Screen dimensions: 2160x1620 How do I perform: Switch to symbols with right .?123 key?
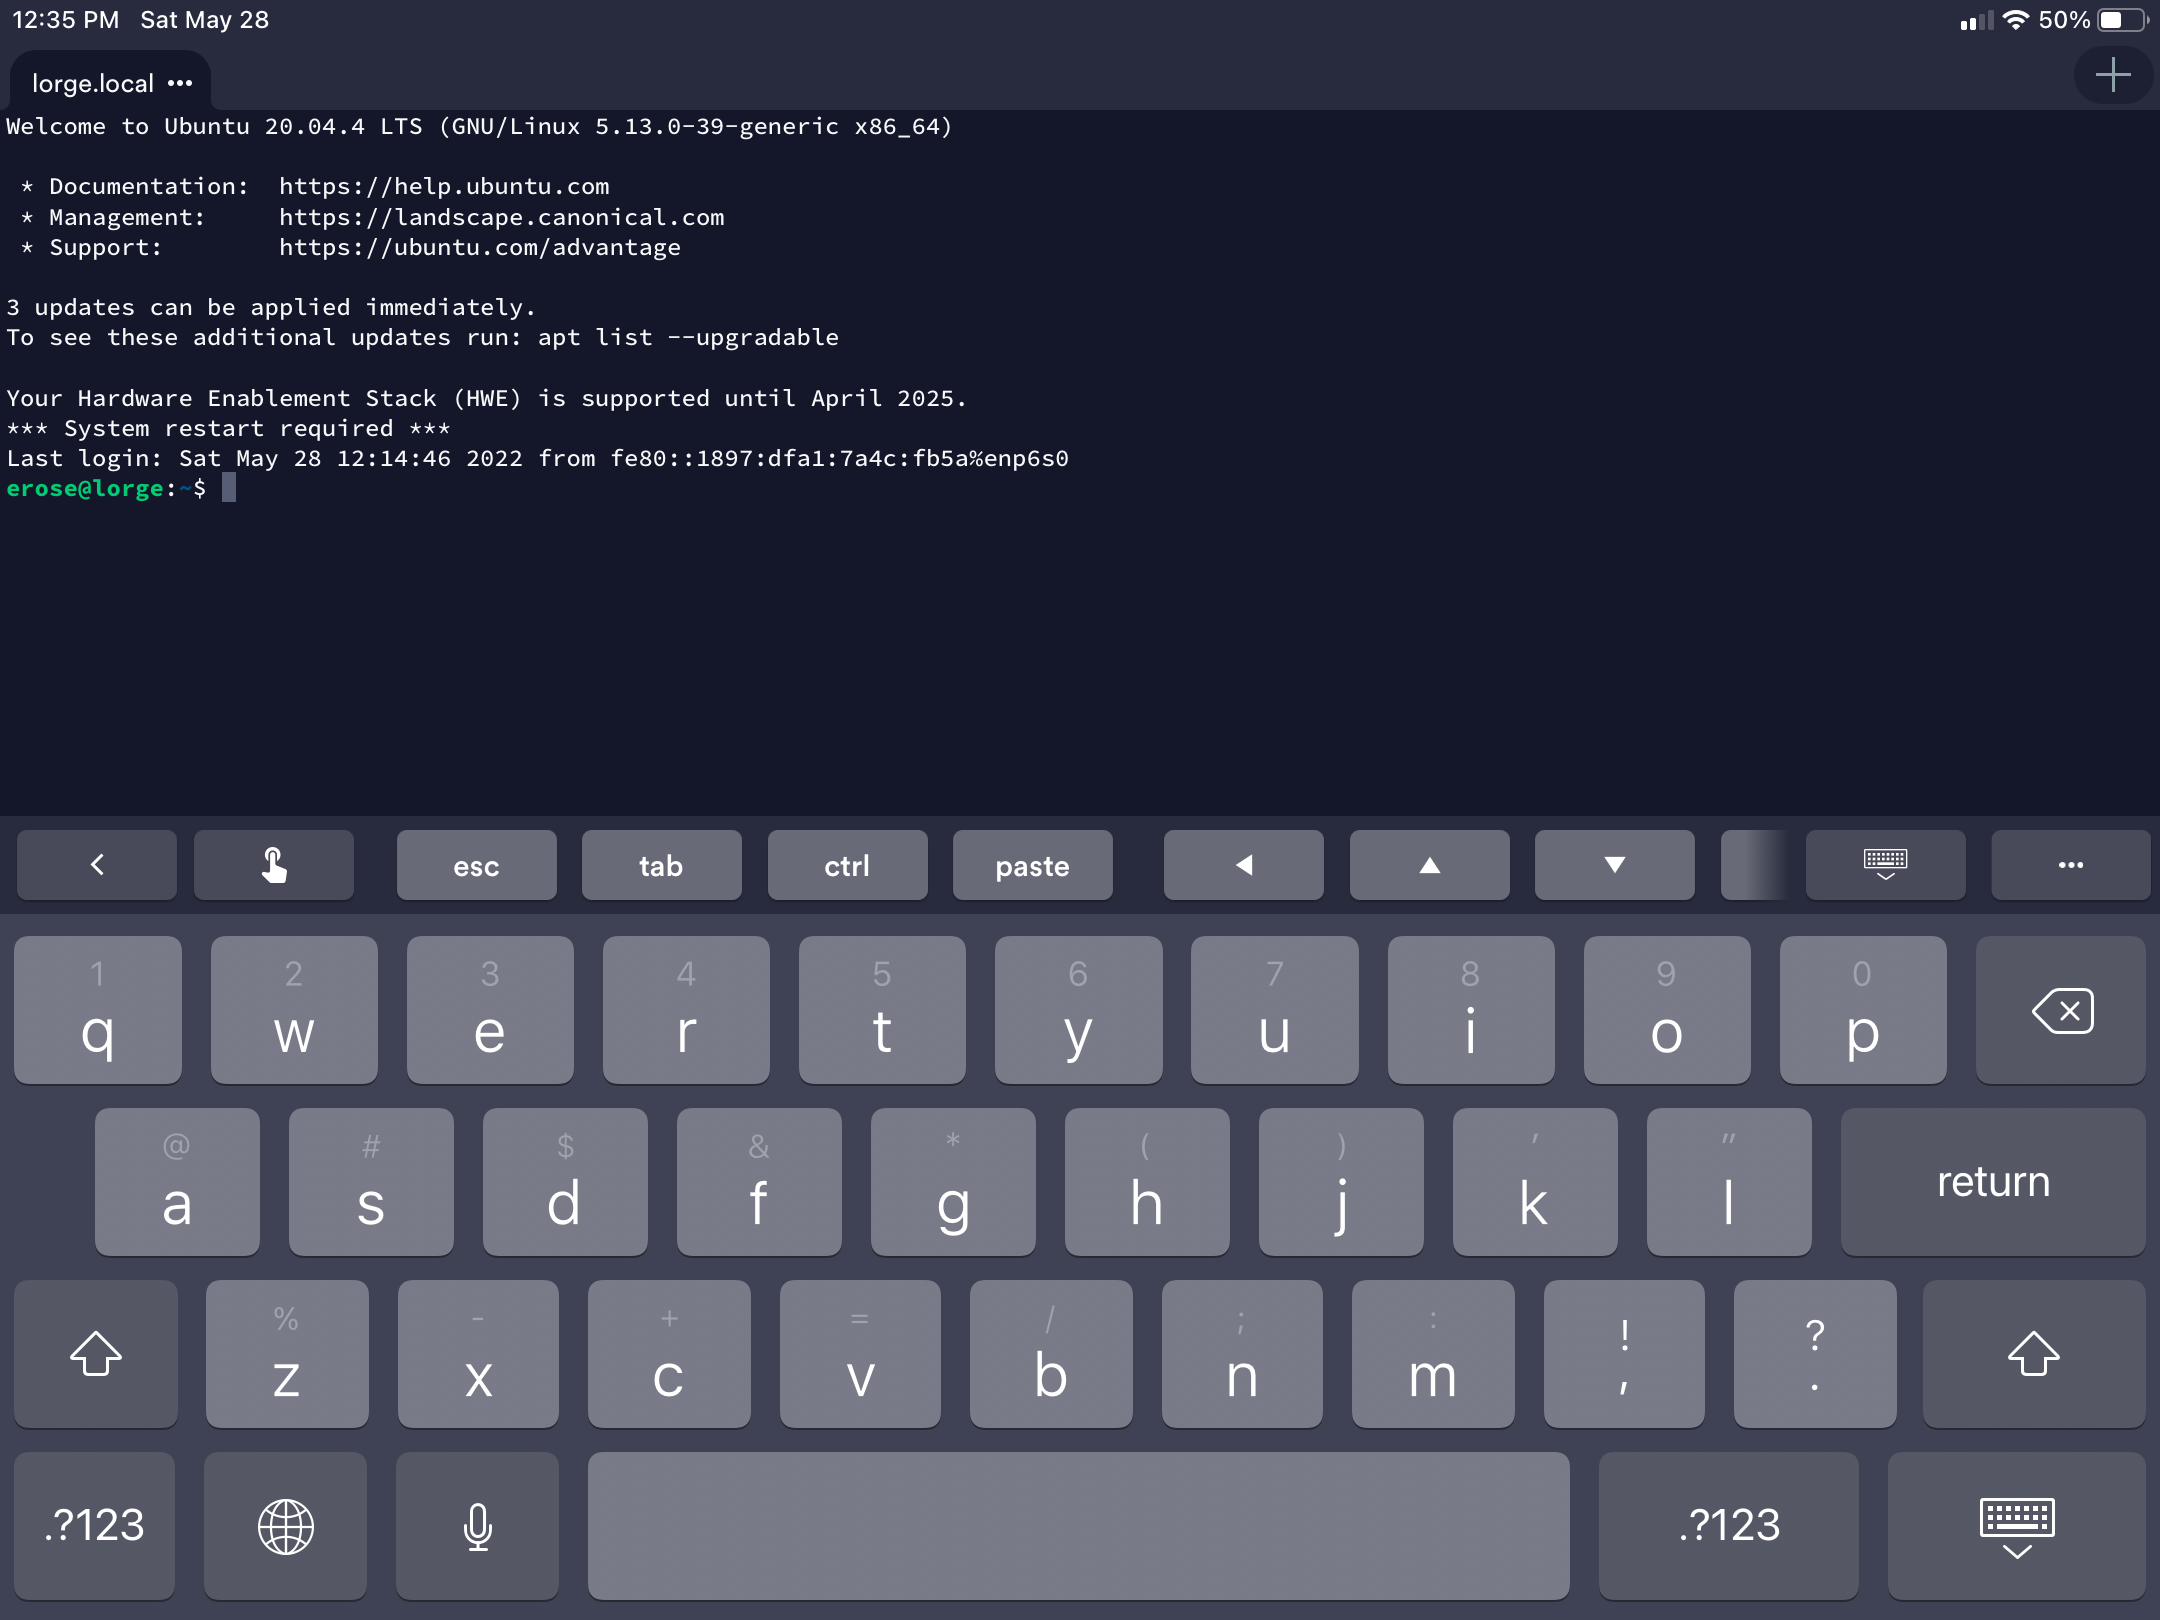pyautogui.click(x=1729, y=1526)
